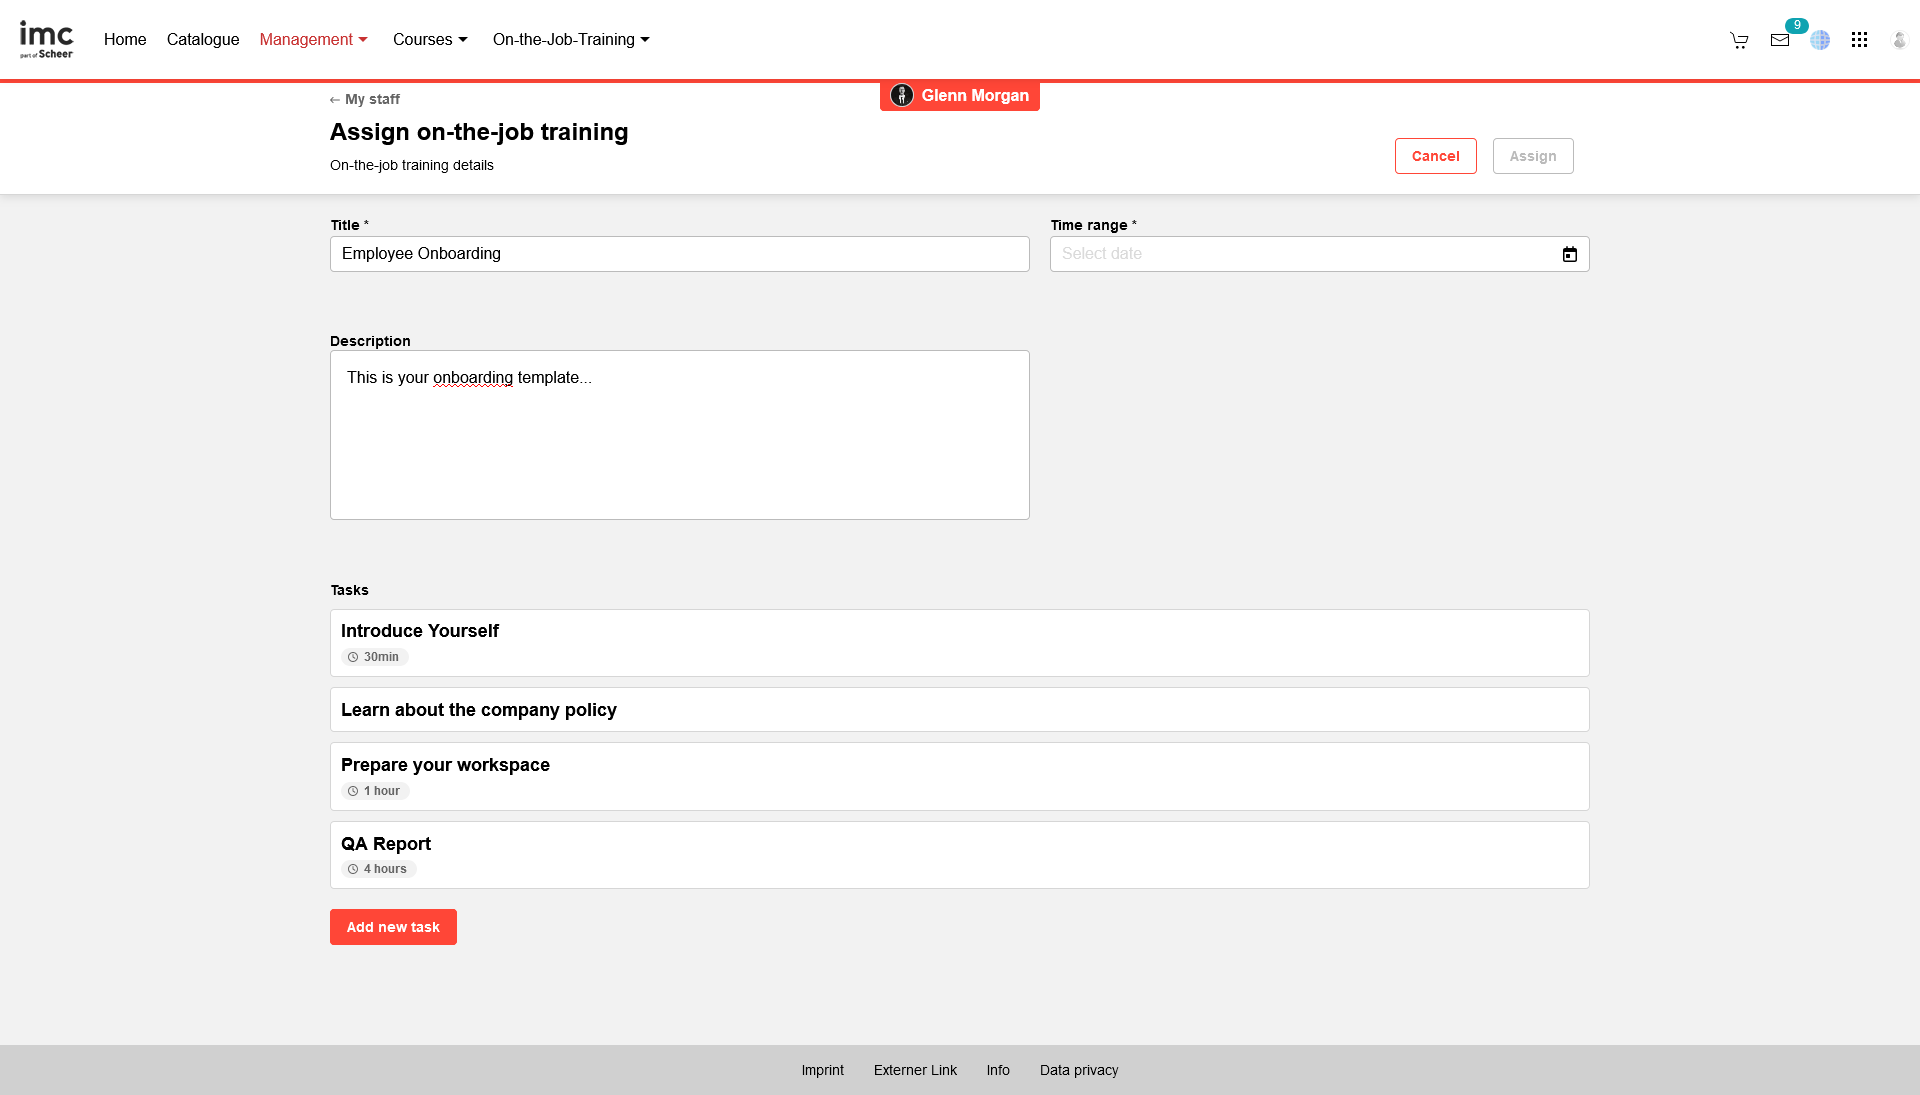Click inside the Description text area
The image size is (1920, 1095).
click(x=679, y=435)
